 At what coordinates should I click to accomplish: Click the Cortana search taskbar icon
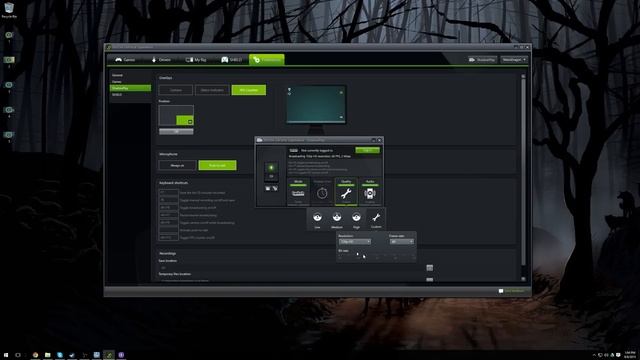coord(18,355)
